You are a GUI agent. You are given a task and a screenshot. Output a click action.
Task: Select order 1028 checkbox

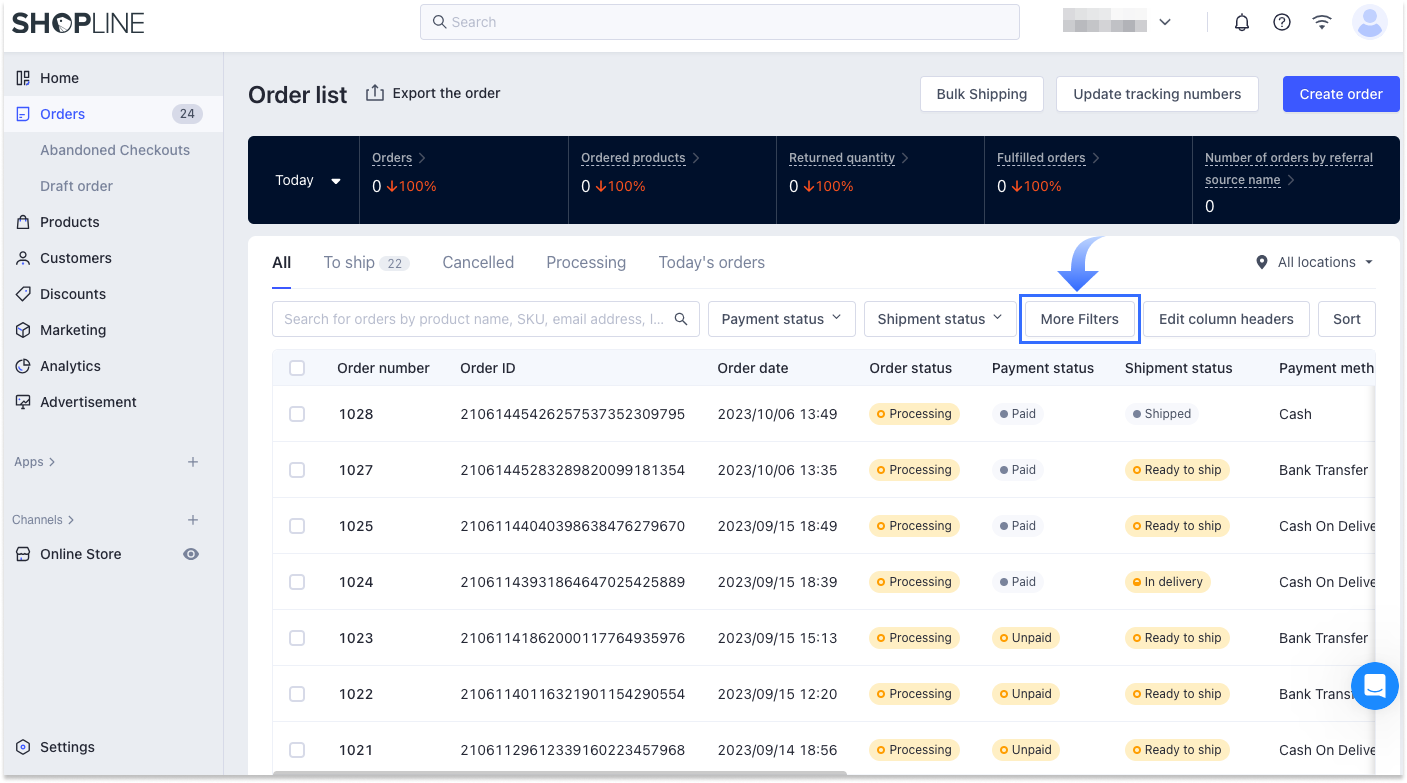click(x=297, y=414)
